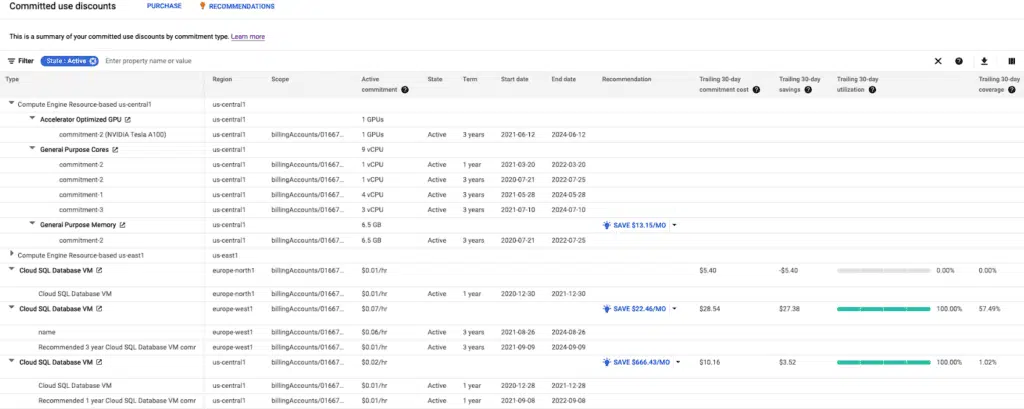Show help for Trailing 30-day coverage

[x=1012, y=90]
